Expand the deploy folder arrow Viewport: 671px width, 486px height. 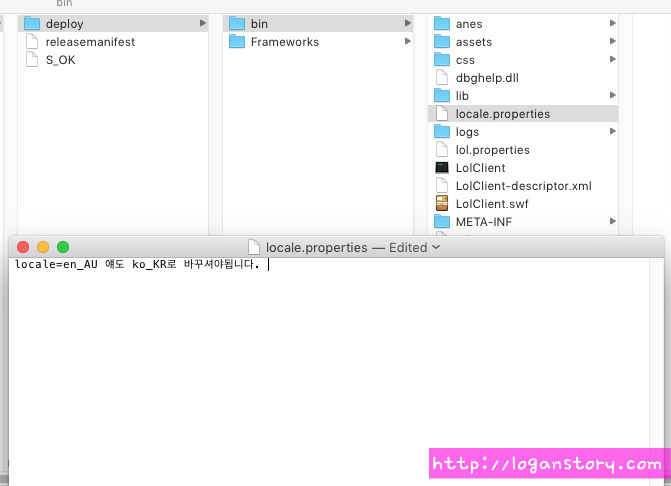pos(203,23)
